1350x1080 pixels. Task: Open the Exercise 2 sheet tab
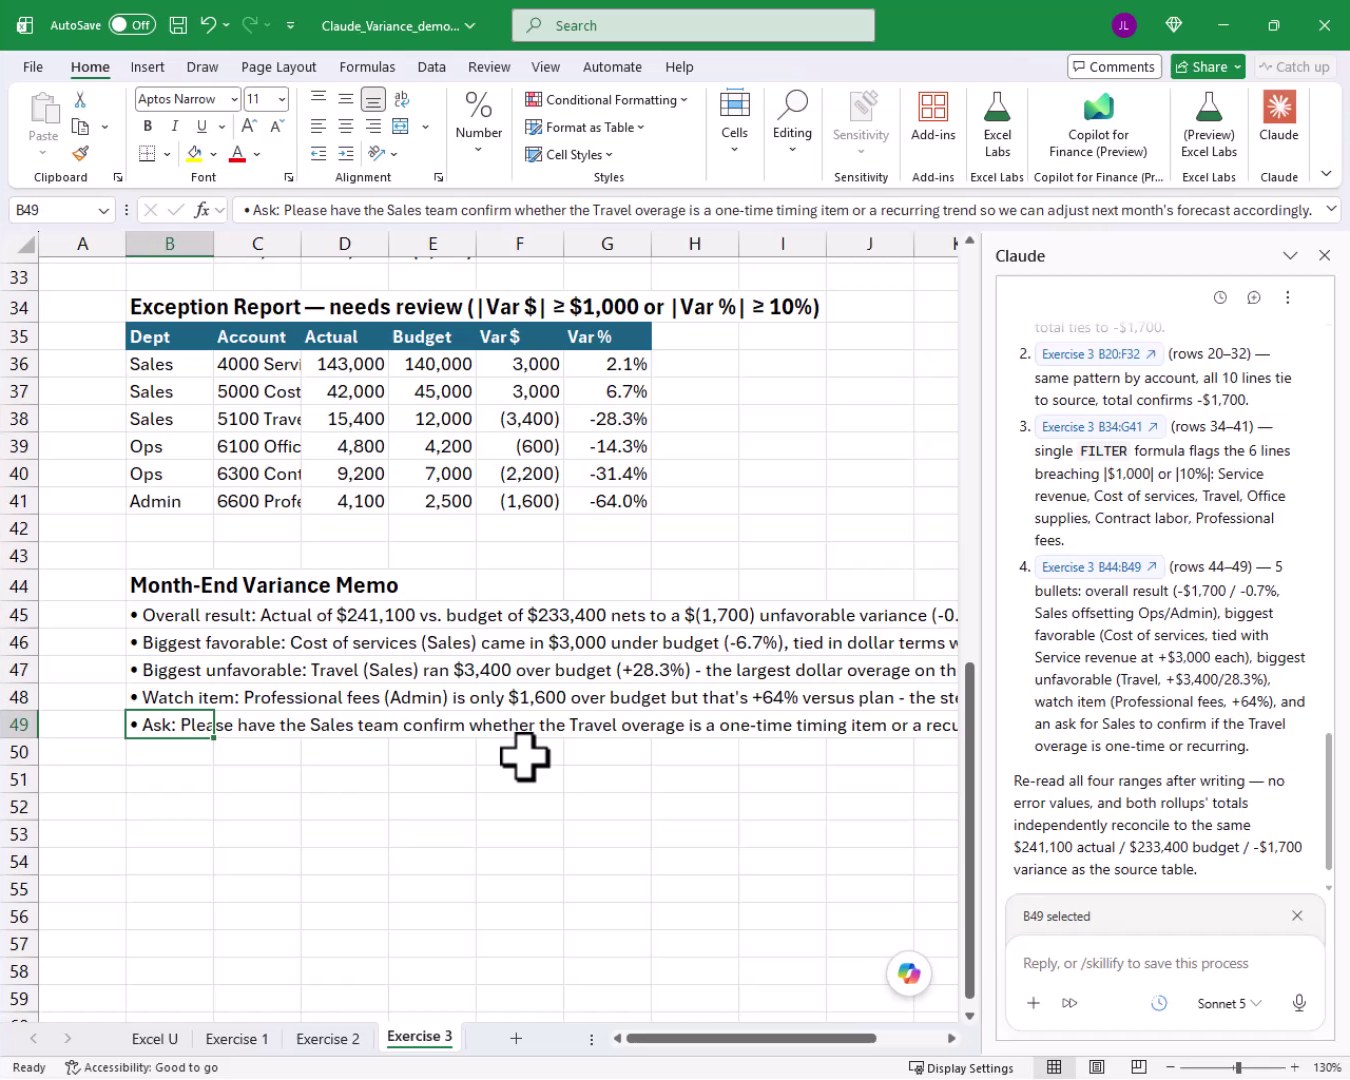click(x=328, y=1039)
